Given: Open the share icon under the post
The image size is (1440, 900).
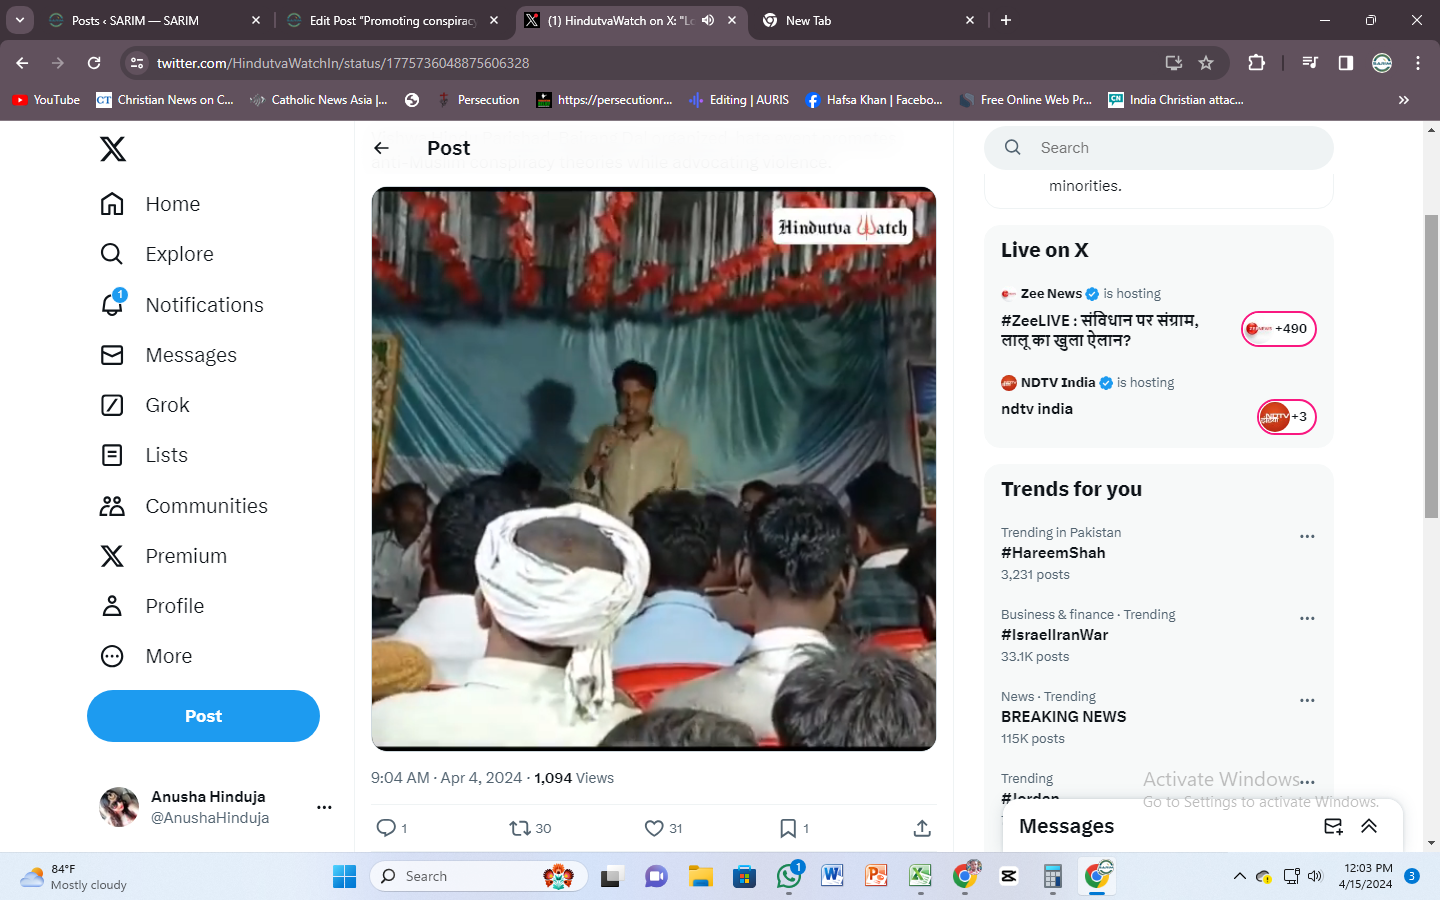Looking at the screenshot, I should 922,828.
